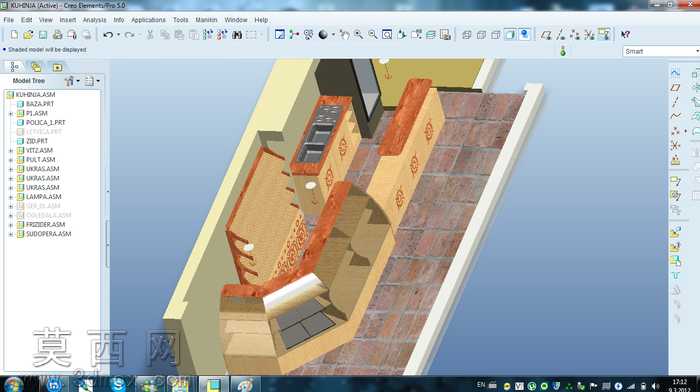This screenshot has height=392, width=700.
Task: Print the active object
Action: pyautogui.click(x=58, y=34)
